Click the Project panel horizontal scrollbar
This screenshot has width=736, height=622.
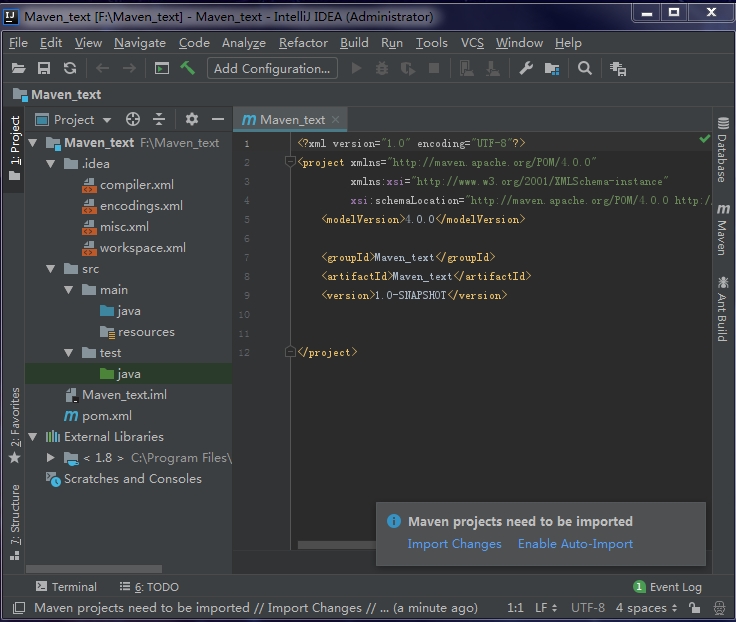(94, 568)
